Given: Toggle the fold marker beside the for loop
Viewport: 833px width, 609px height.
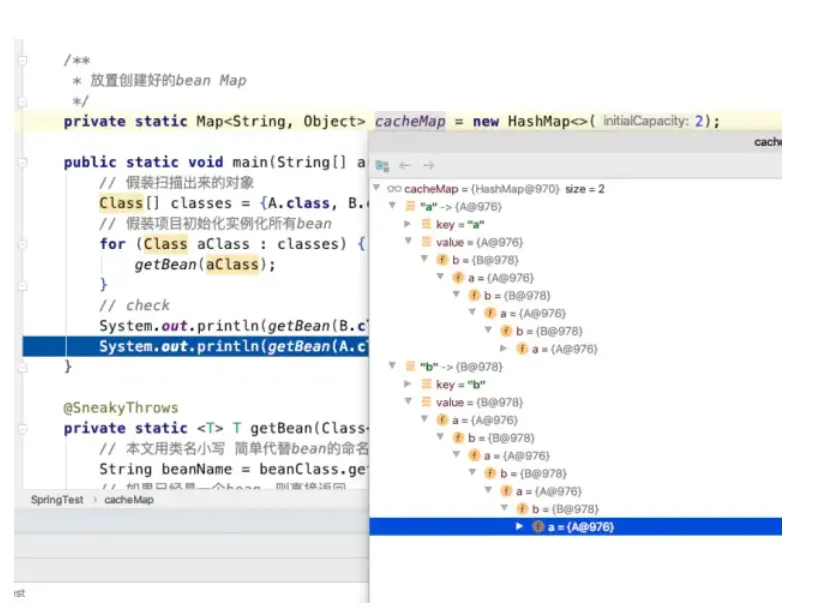Looking at the screenshot, I should (22, 244).
